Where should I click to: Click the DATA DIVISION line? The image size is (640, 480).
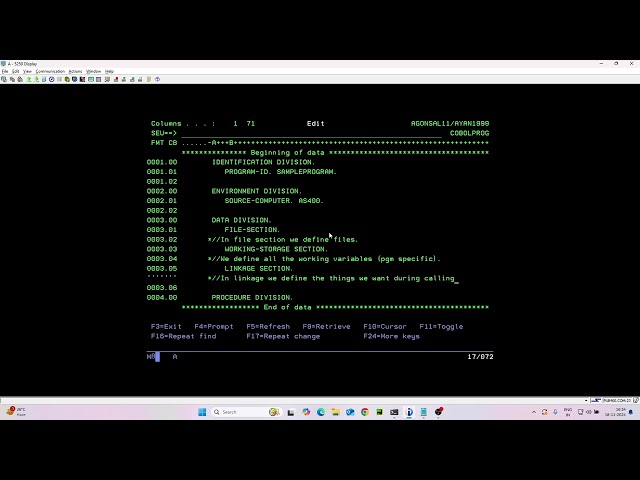click(x=241, y=220)
